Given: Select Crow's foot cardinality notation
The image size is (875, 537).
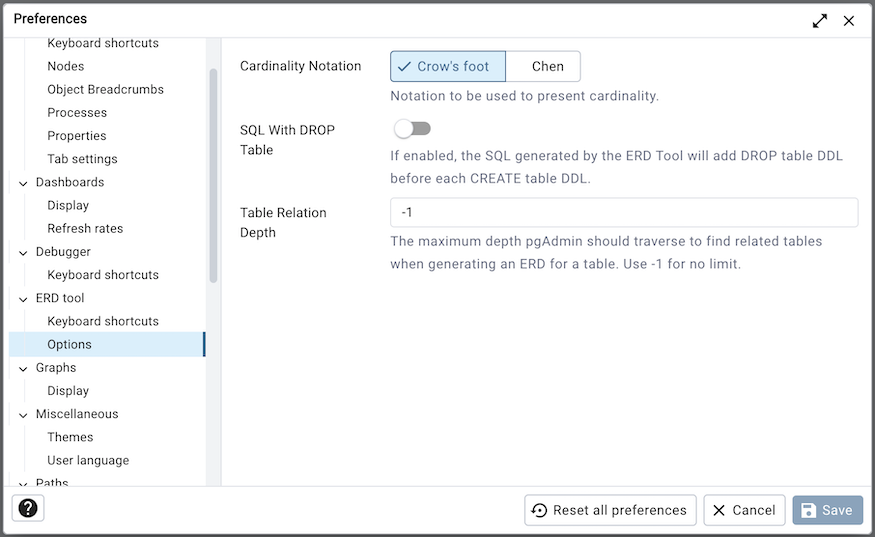Looking at the screenshot, I should click(448, 66).
